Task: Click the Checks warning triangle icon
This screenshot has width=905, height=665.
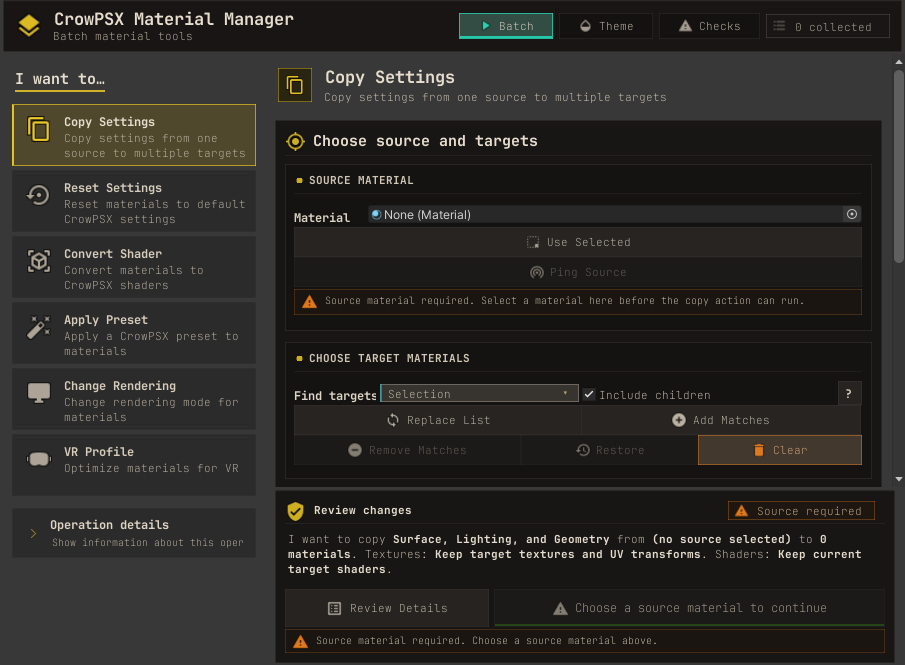Action: coord(685,26)
